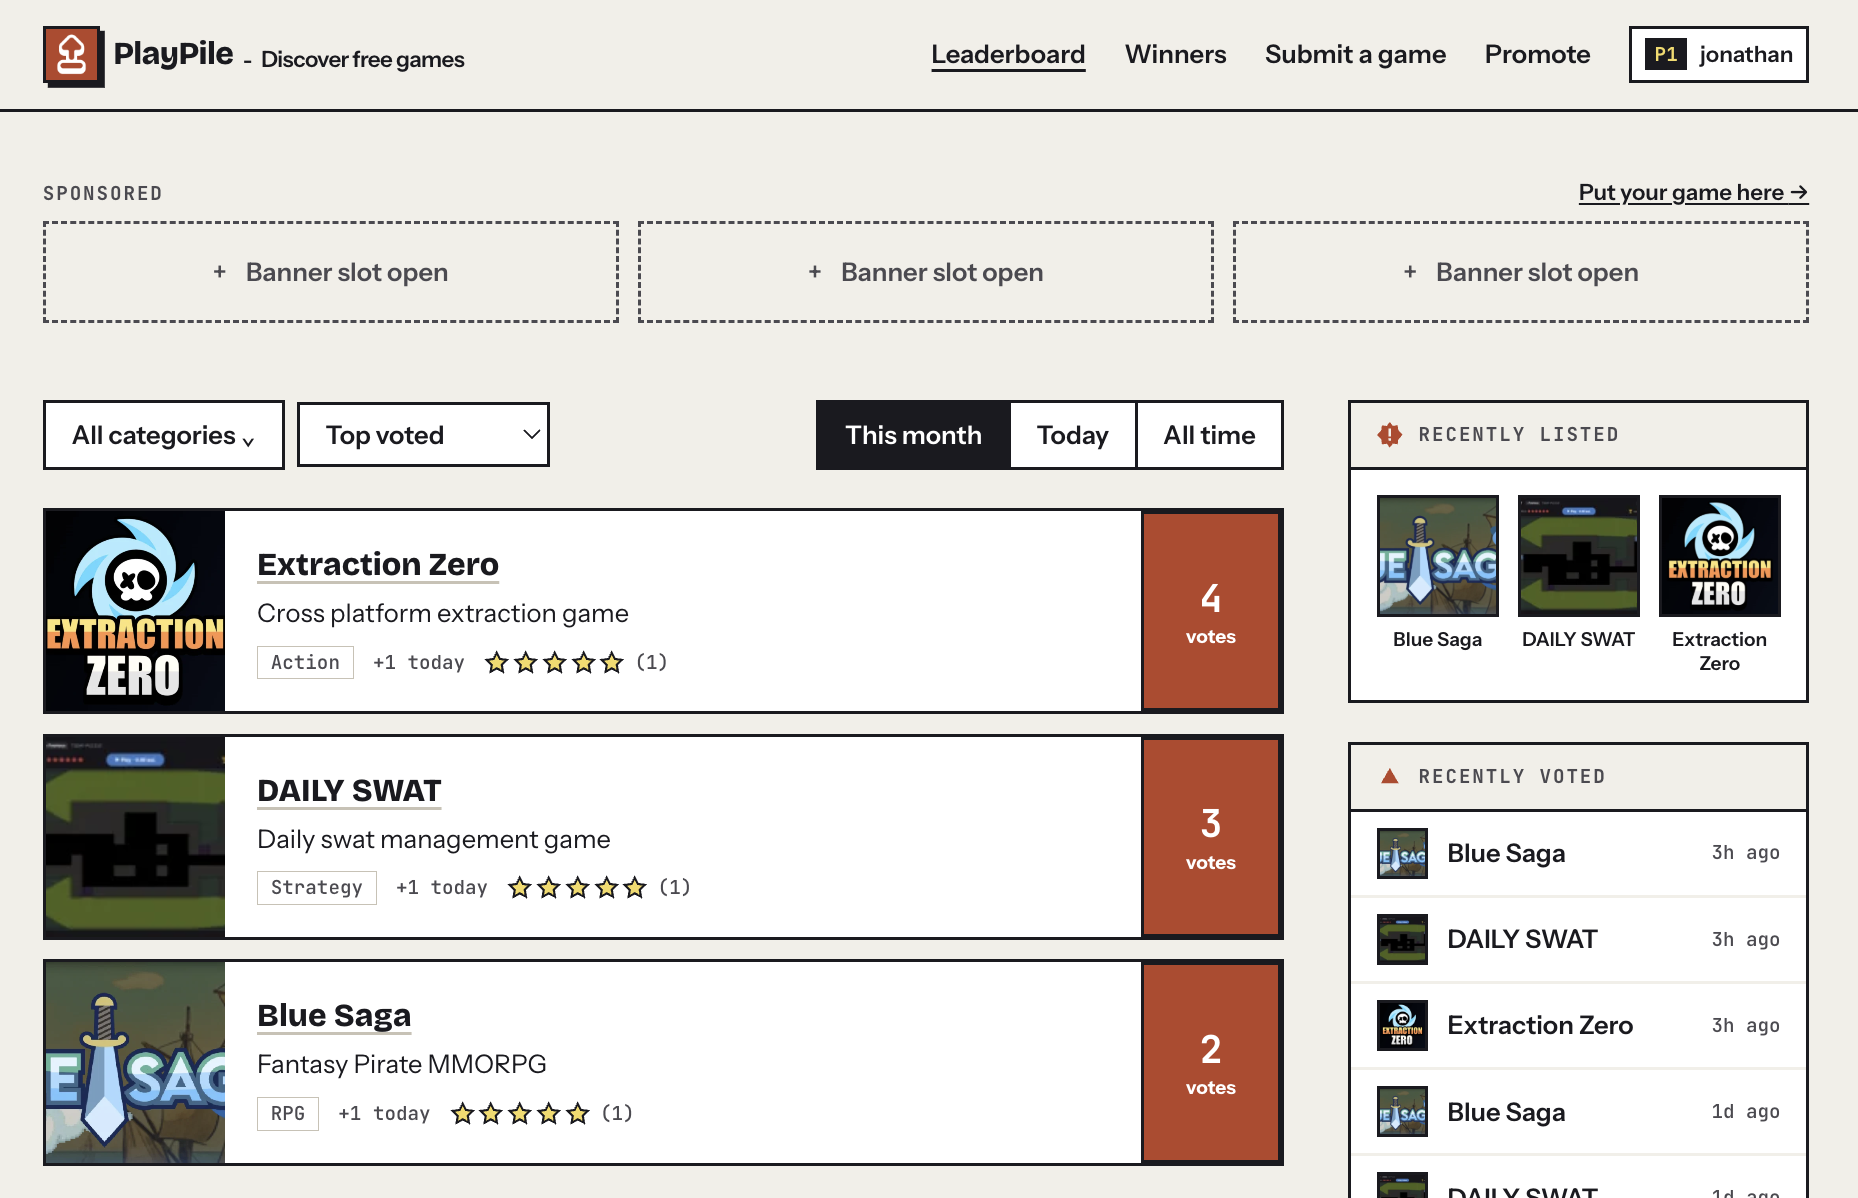
Task: Click Blue Saga icon in Recently Listed
Action: pyautogui.click(x=1437, y=556)
